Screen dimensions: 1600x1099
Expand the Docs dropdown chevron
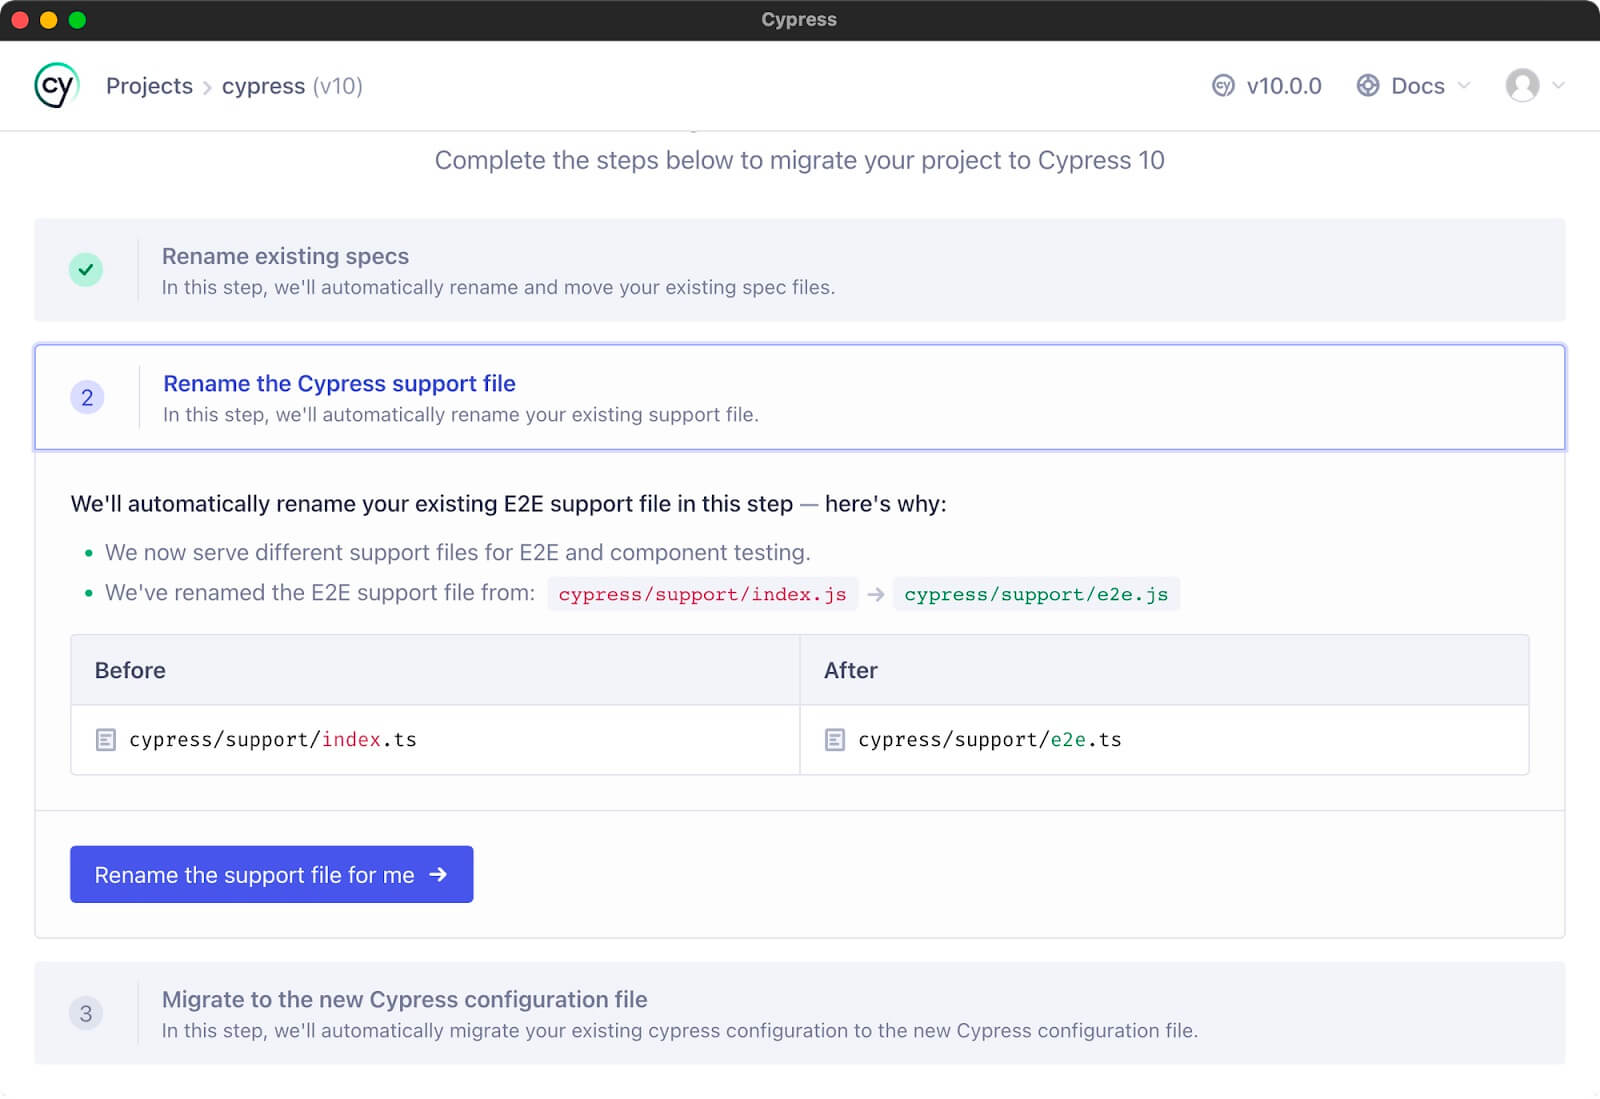[1464, 86]
